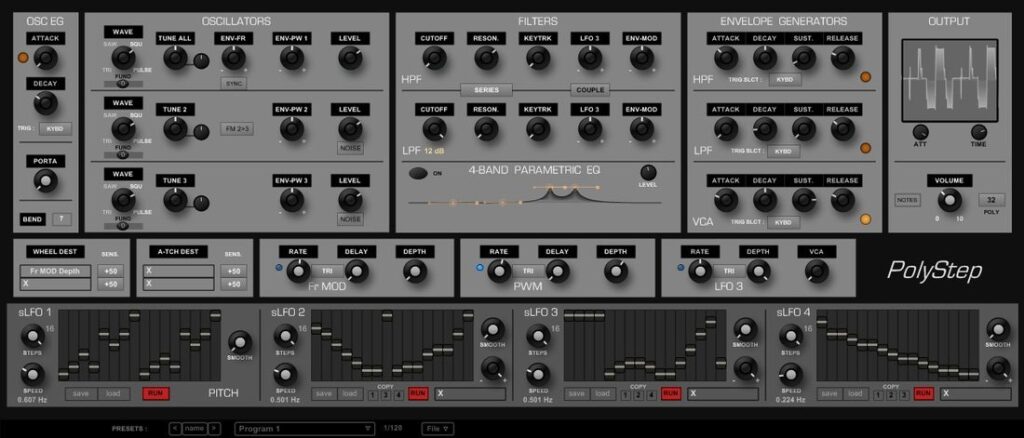
Task: Open the Program 1 preset dropdown
Action: click(x=304, y=428)
